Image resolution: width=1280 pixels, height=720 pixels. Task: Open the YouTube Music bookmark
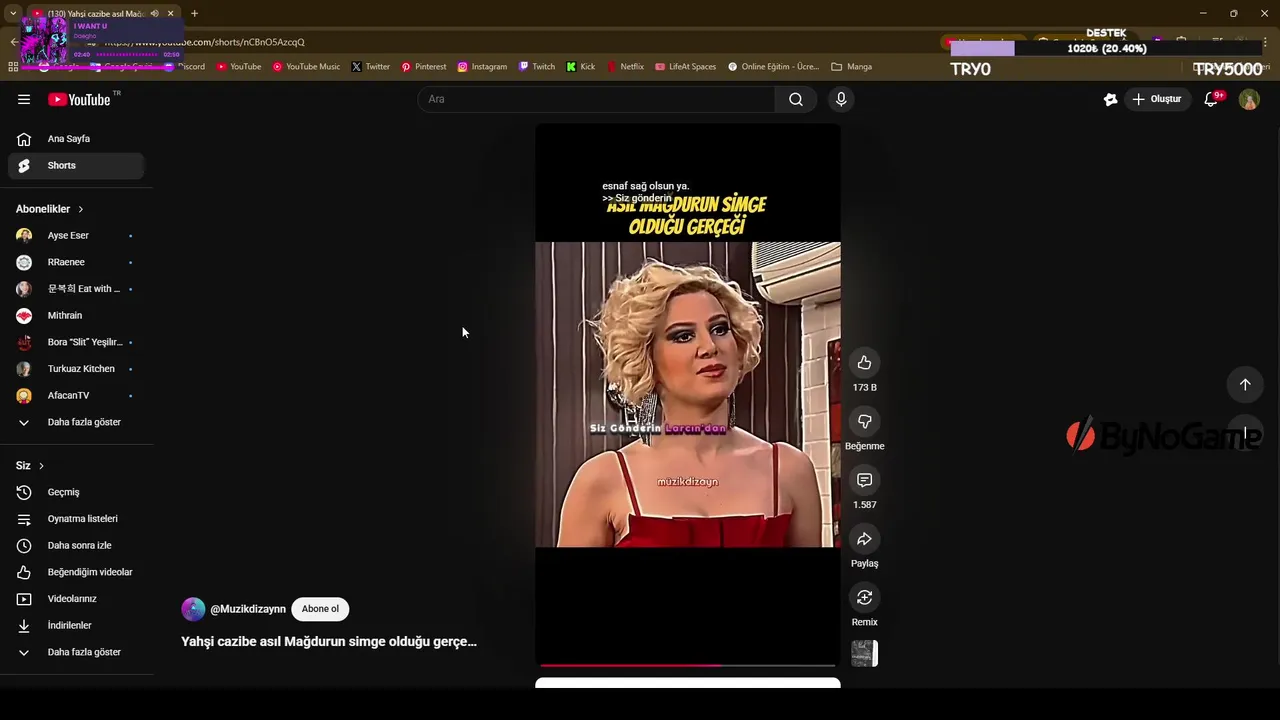tap(306, 67)
